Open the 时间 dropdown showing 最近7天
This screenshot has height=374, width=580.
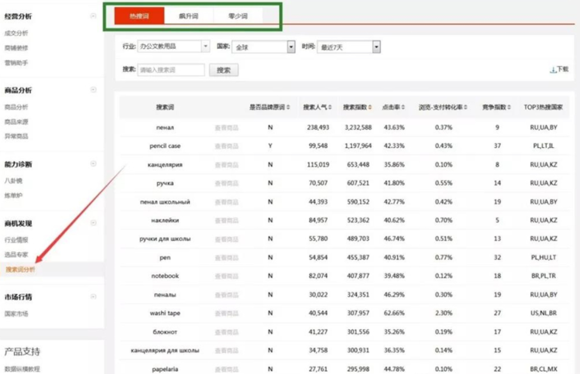[349, 47]
